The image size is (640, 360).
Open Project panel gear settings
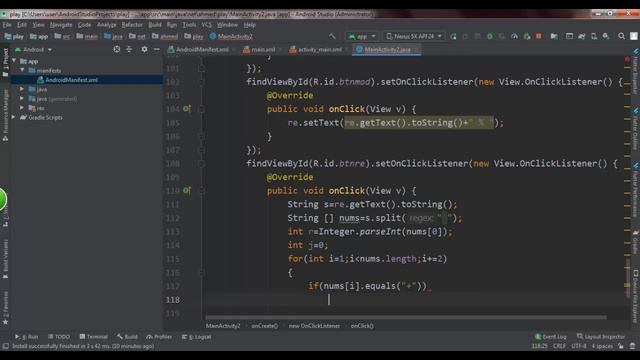(x=144, y=49)
